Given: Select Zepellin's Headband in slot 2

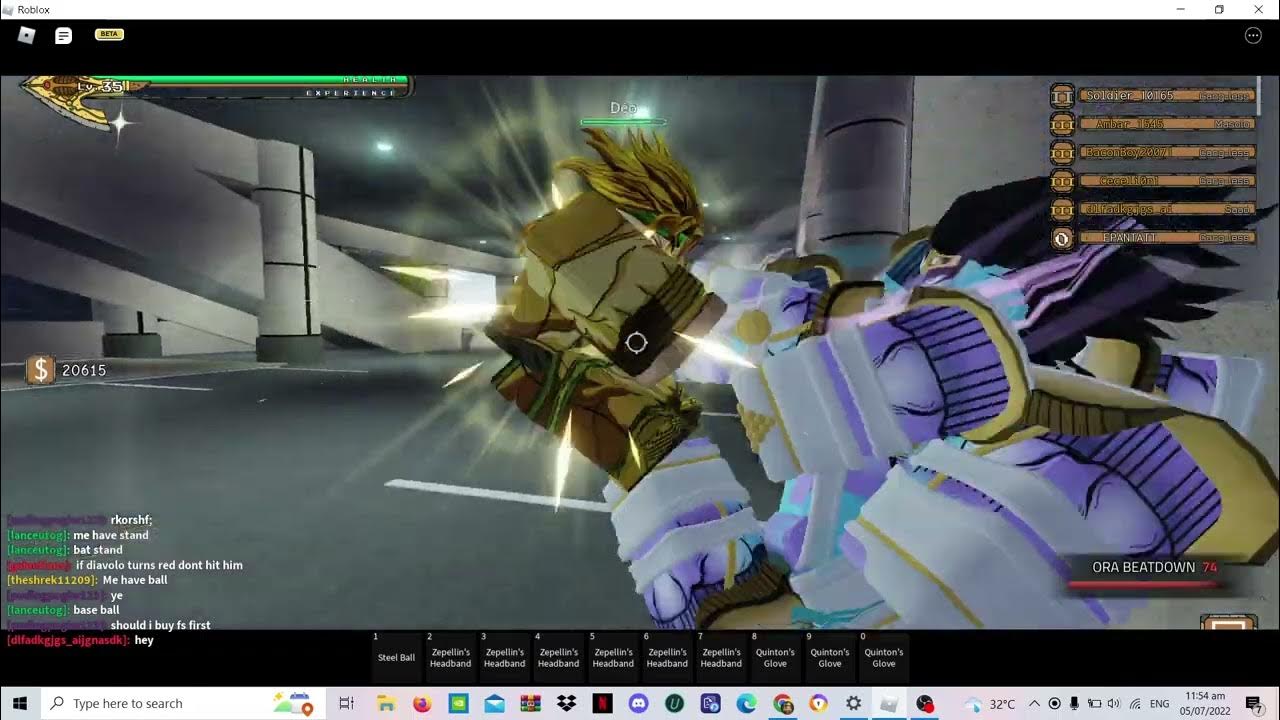Looking at the screenshot, I should coord(450,657).
